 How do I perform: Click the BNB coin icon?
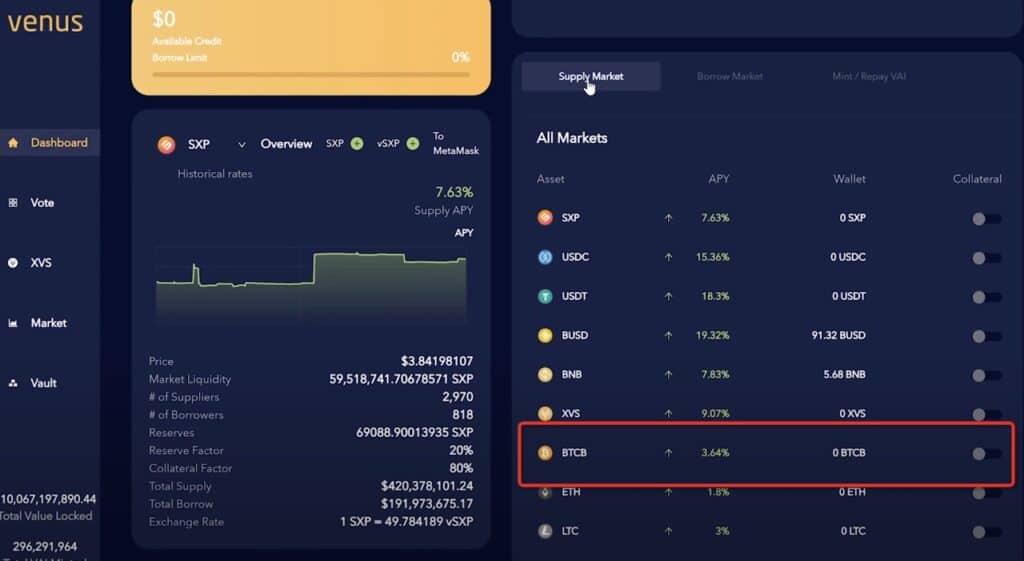click(x=545, y=375)
